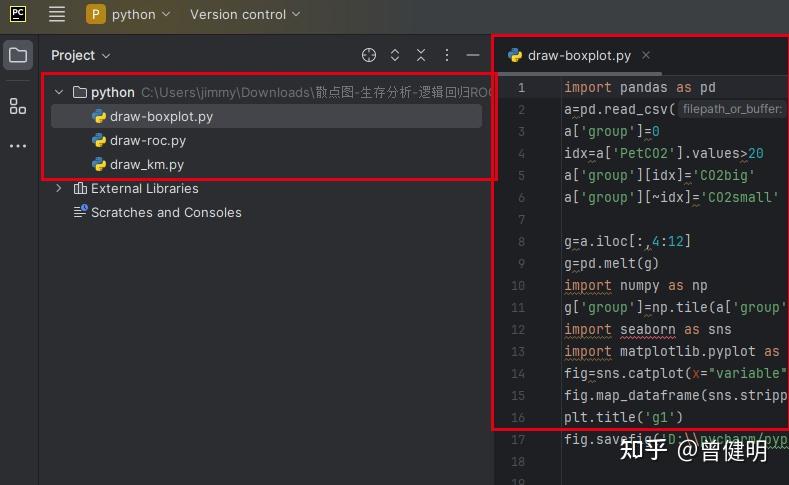The width and height of the screenshot is (789, 485).
Task: Open the Structure tool window icon
Action: (x=18, y=106)
